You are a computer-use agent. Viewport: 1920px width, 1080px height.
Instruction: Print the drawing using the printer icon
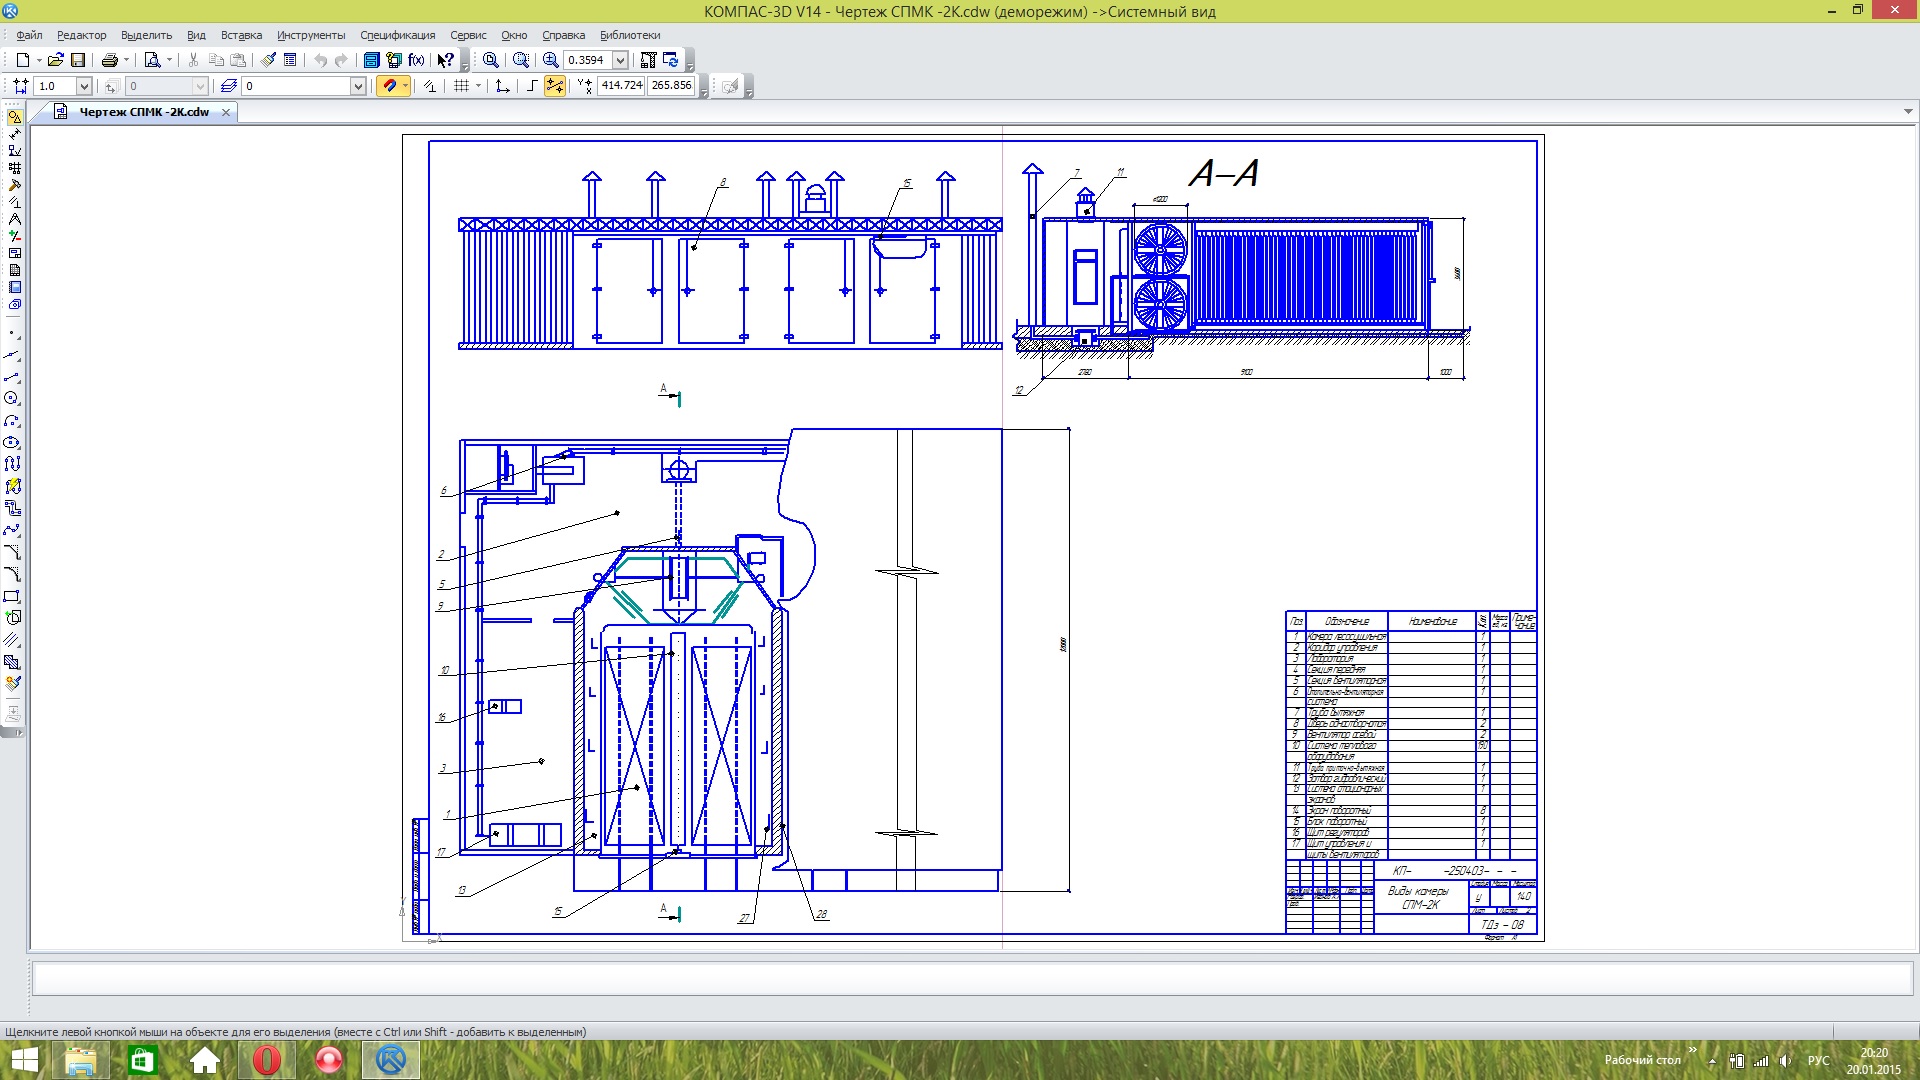coord(110,60)
